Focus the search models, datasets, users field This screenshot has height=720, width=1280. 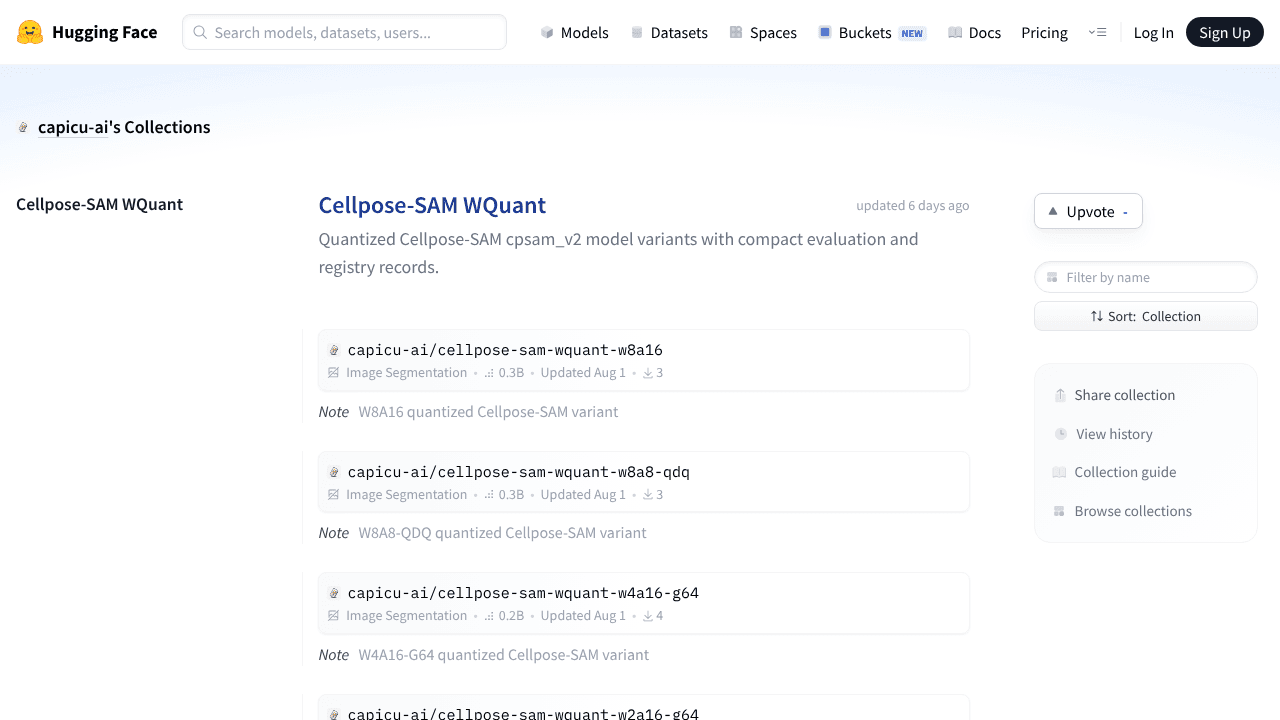pyautogui.click(x=344, y=32)
